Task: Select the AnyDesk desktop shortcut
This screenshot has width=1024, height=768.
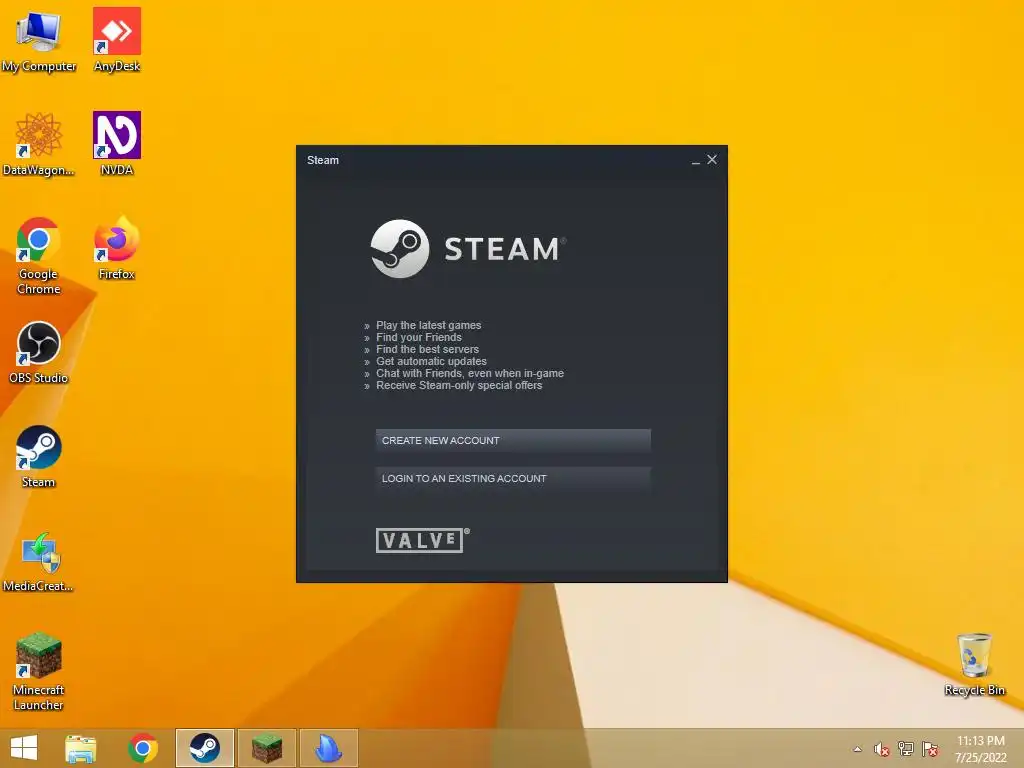Action: (117, 39)
